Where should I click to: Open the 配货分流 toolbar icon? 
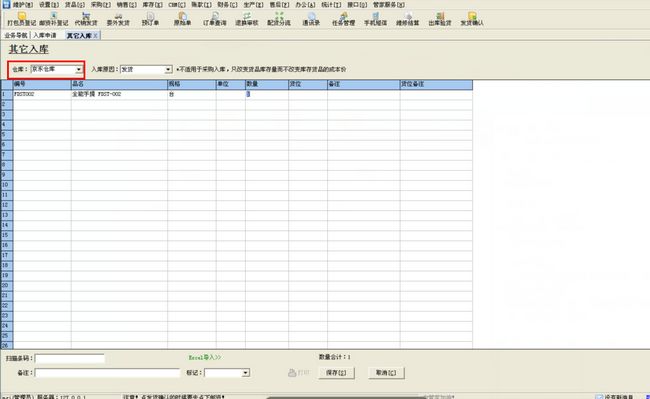point(279,19)
